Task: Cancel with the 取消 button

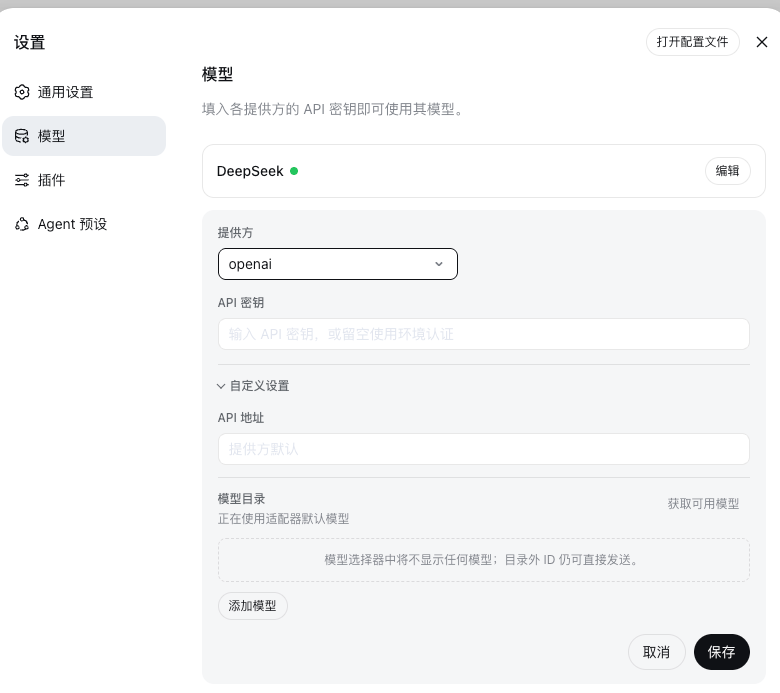Action: click(657, 652)
